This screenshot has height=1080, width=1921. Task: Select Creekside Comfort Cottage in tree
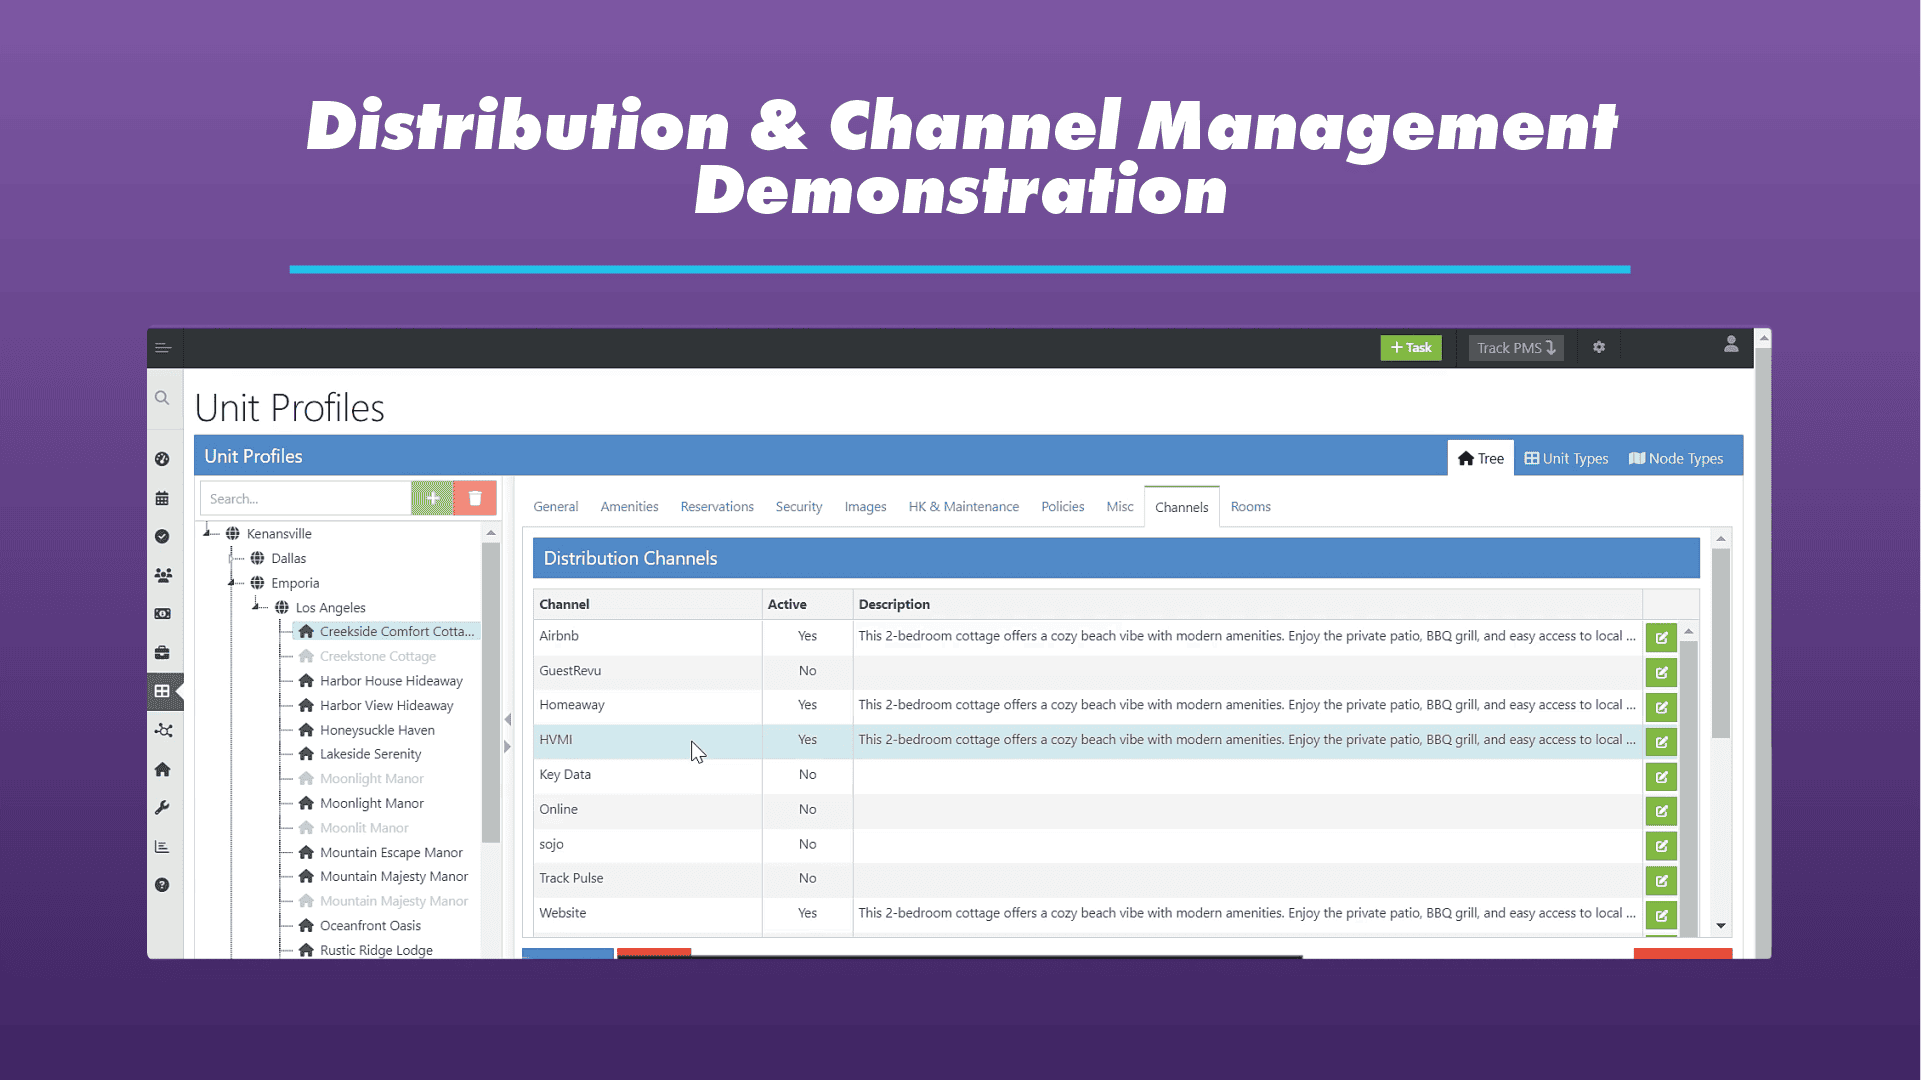click(386, 632)
